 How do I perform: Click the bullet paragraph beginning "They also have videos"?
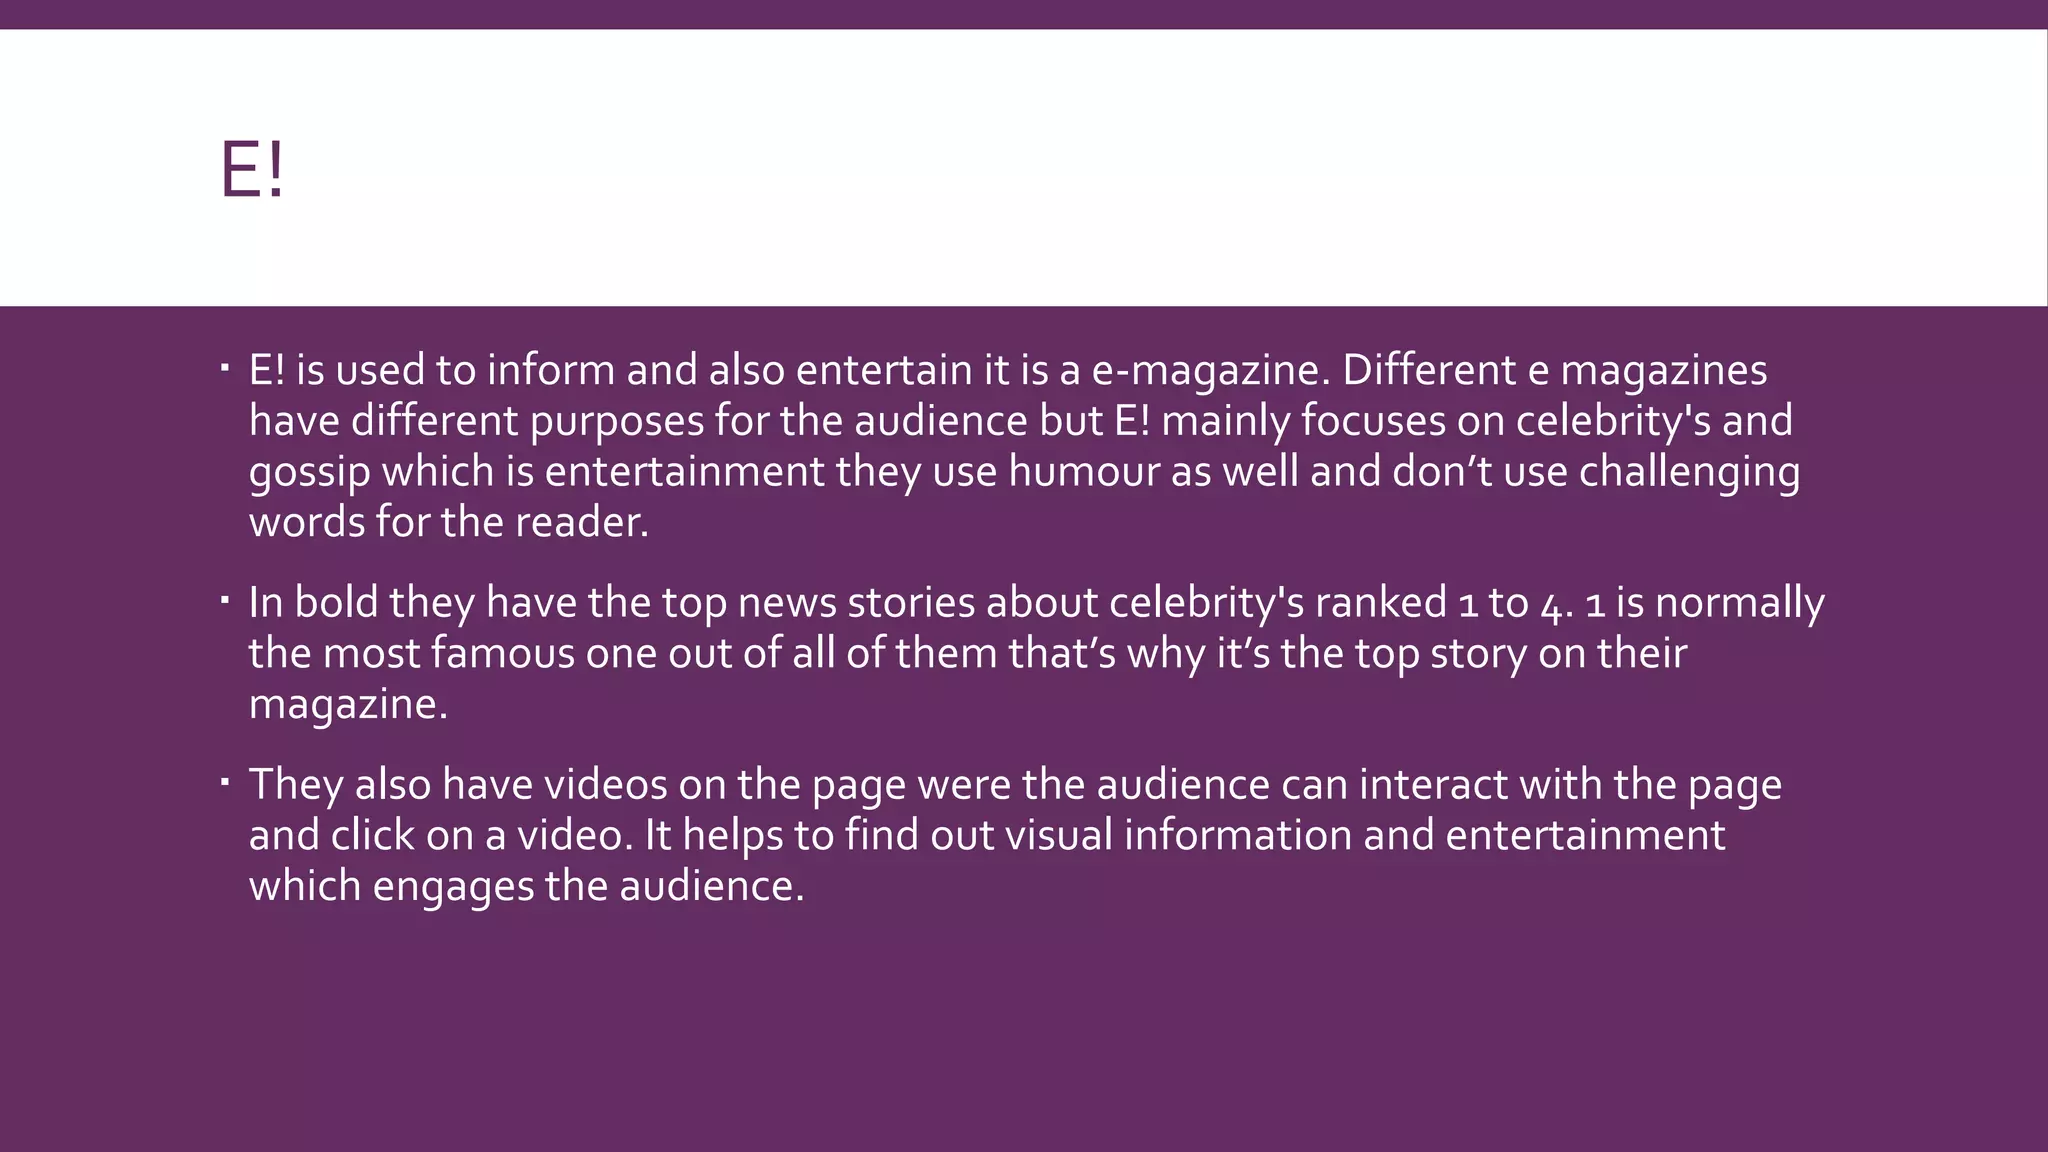pos(1015,835)
